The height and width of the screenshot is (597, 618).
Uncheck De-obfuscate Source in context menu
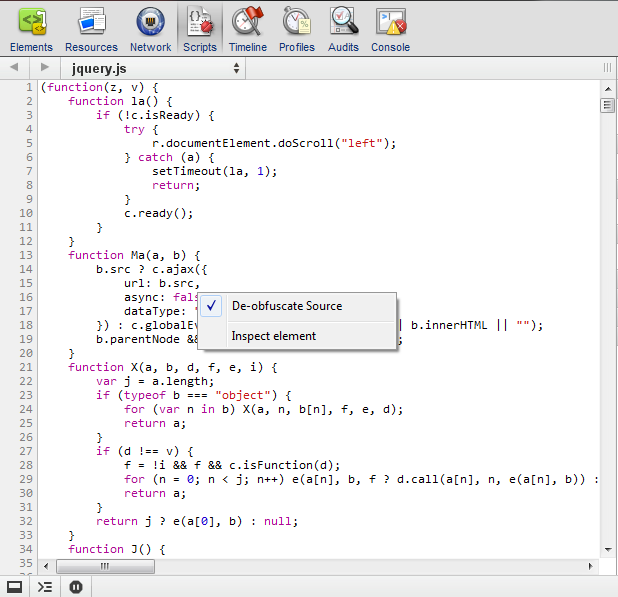(297, 306)
